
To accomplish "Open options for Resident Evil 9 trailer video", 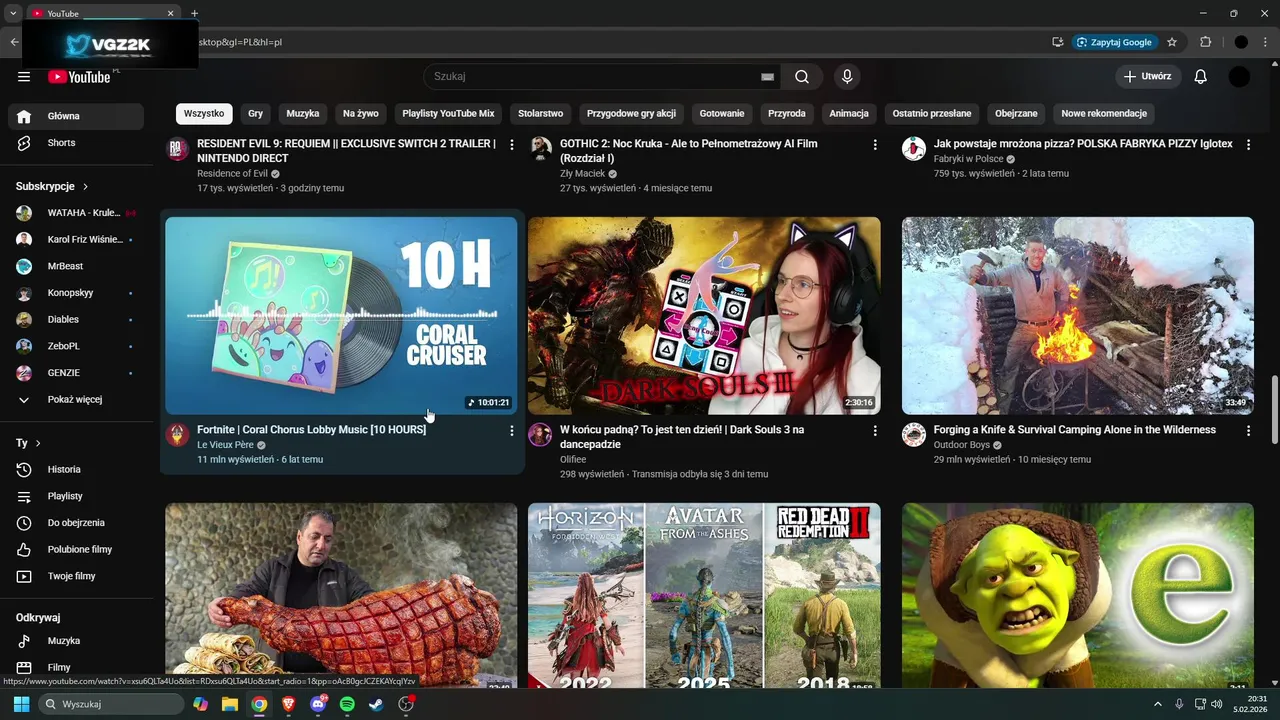I will [512, 145].
